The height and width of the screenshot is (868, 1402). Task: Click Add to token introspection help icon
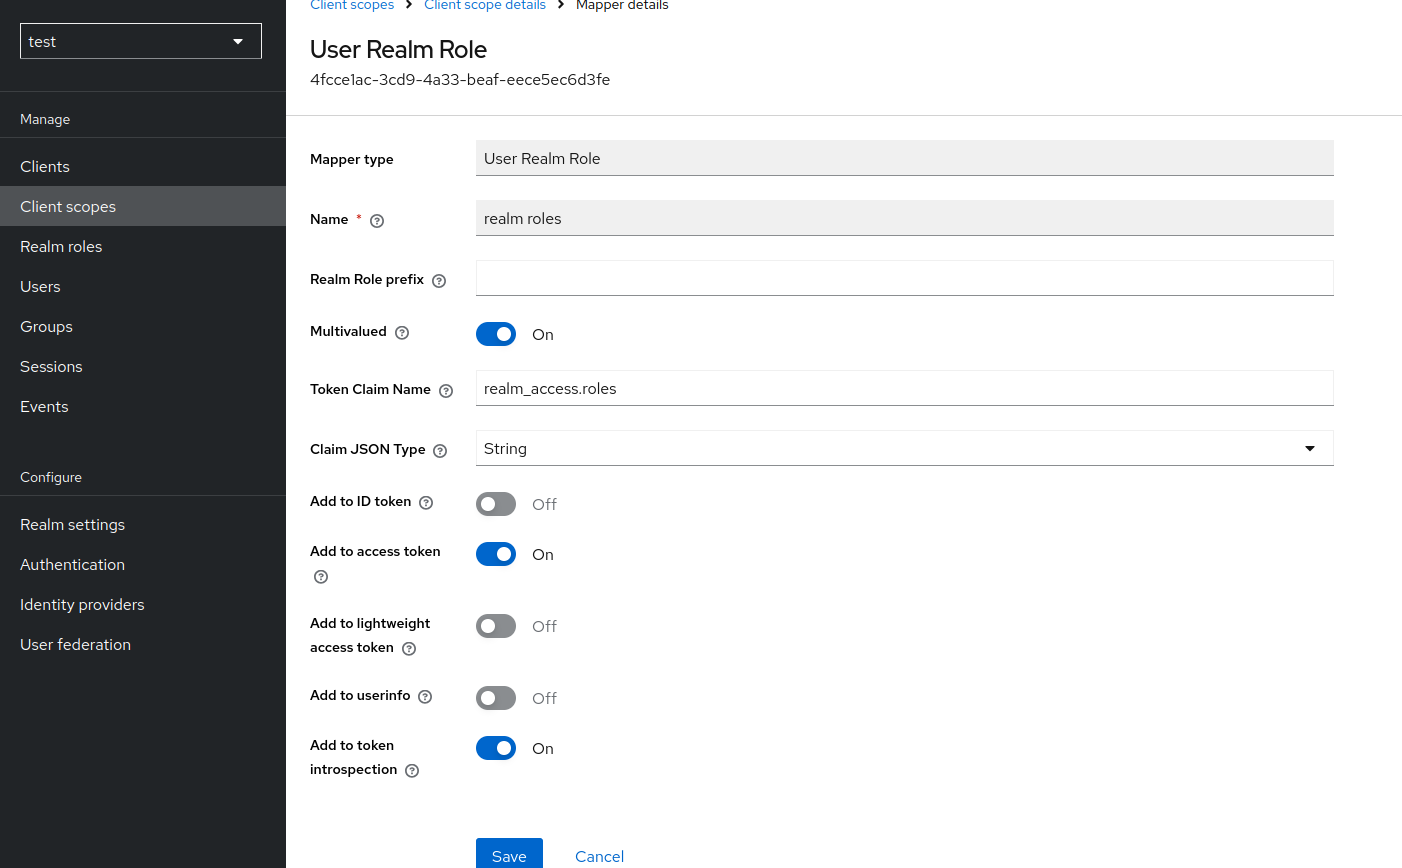pyautogui.click(x=412, y=771)
